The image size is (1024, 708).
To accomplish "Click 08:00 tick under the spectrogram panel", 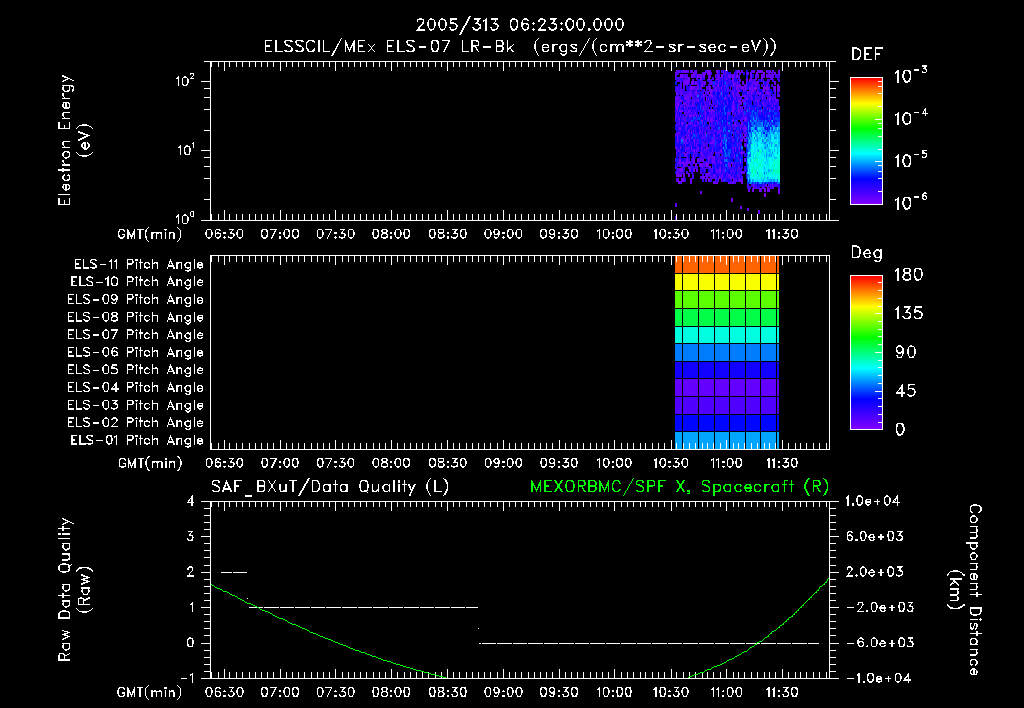I will 391,234.
